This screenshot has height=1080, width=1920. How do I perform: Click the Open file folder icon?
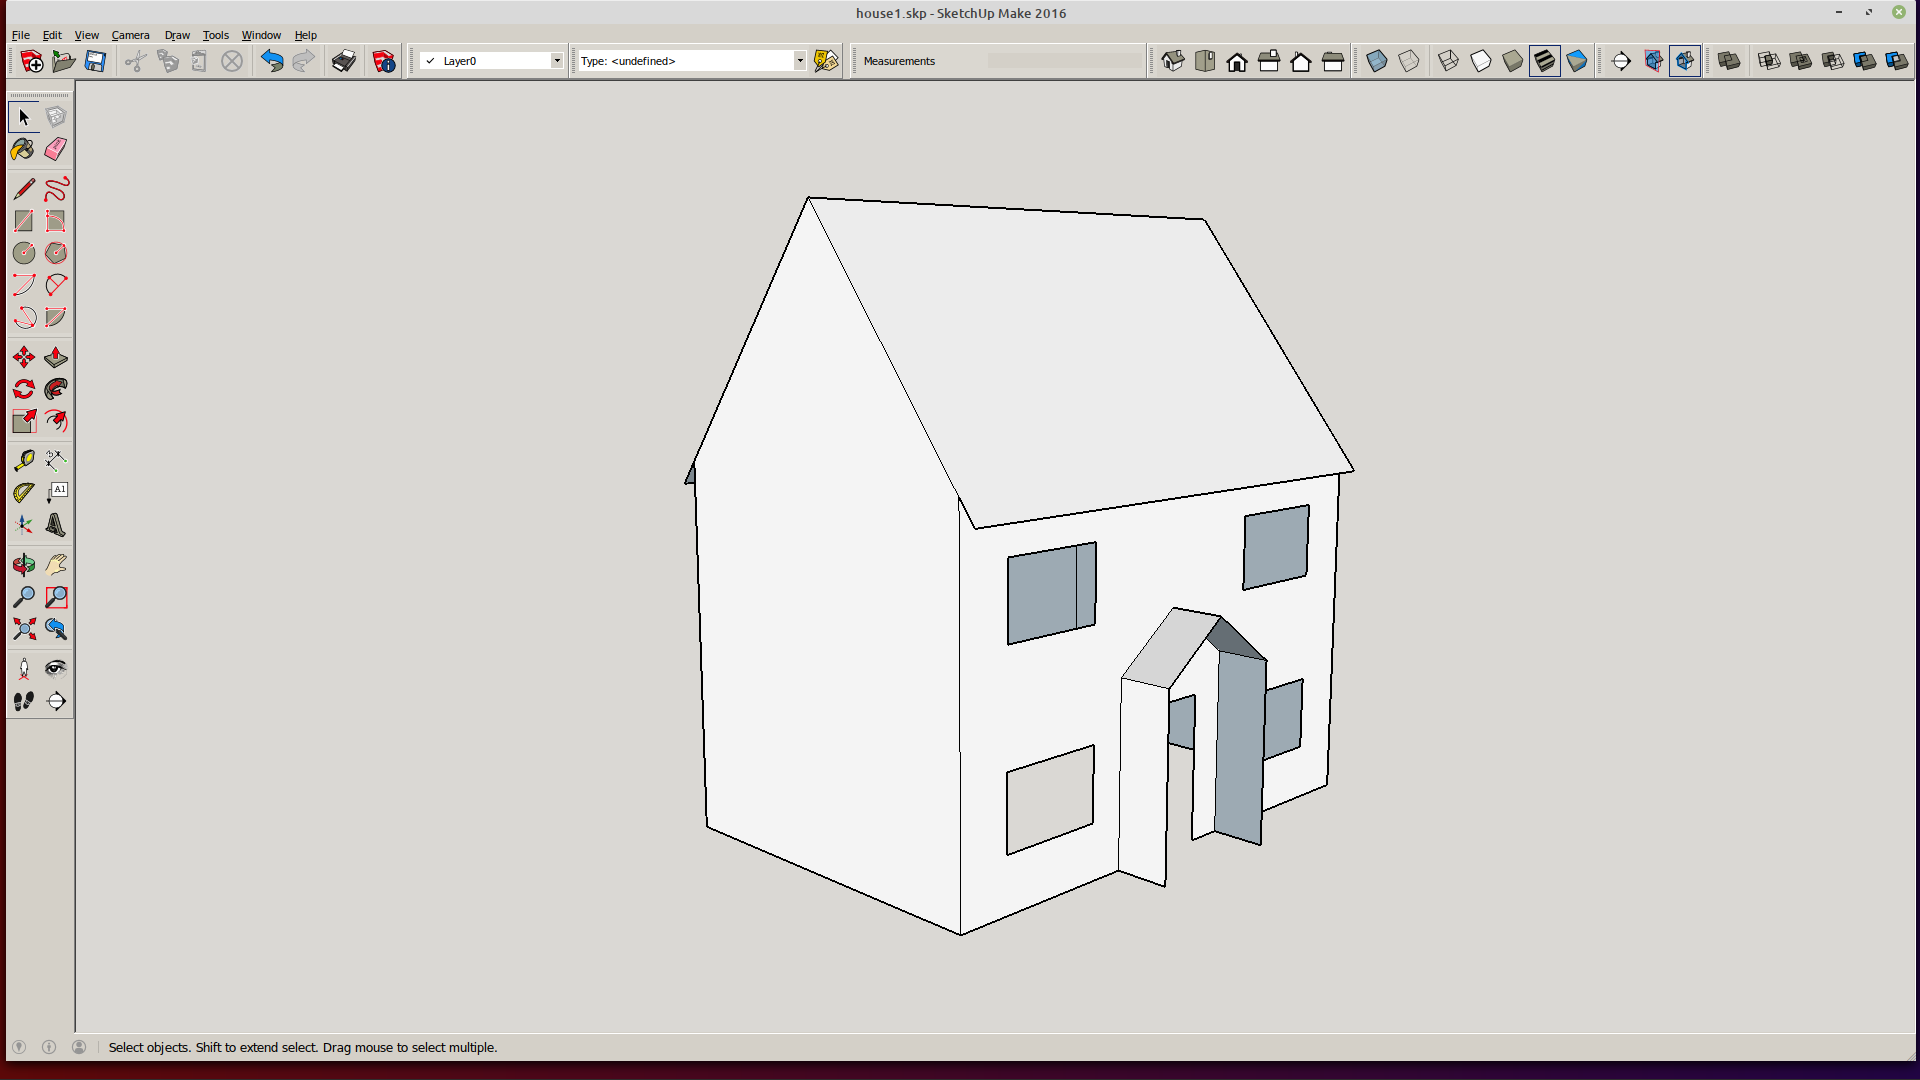pyautogui.click(x=63, y=61)
